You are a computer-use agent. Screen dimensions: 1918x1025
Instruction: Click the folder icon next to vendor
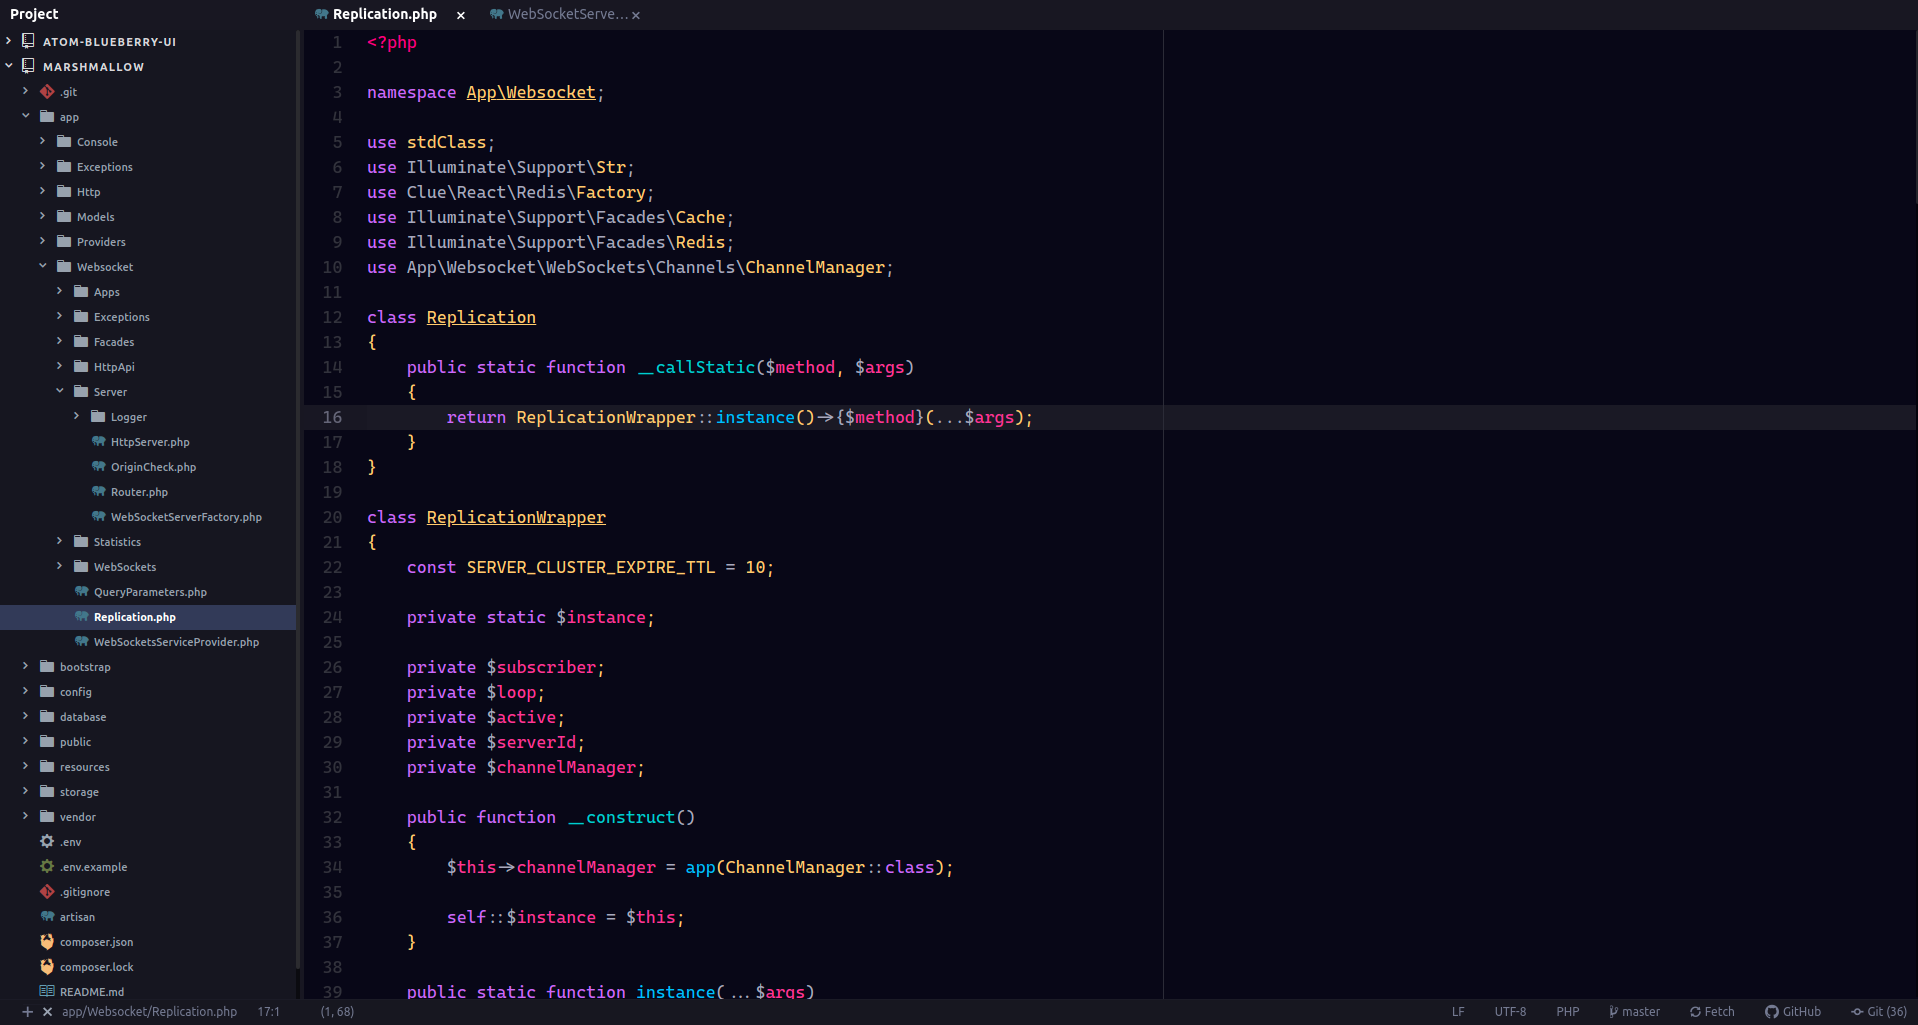tap(47, 817)
